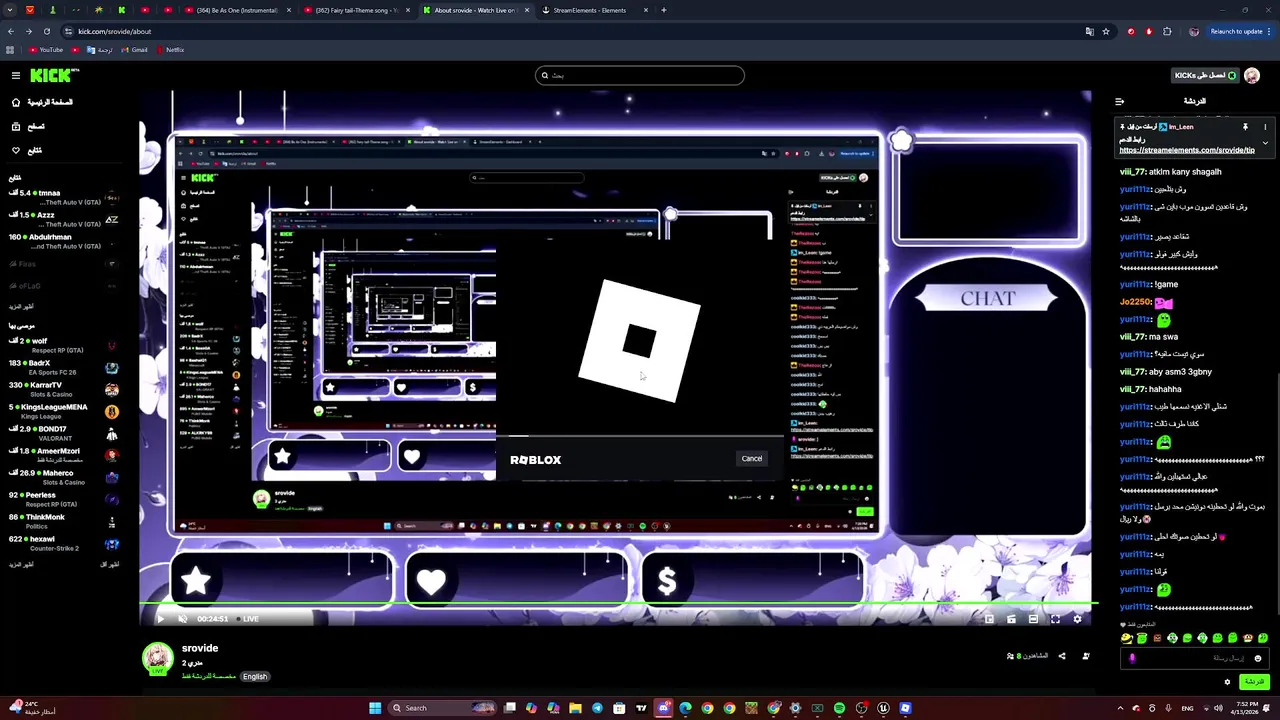Click the pin icon on the pinned message
The image size is (1280, 720).
click(1245, 127)
